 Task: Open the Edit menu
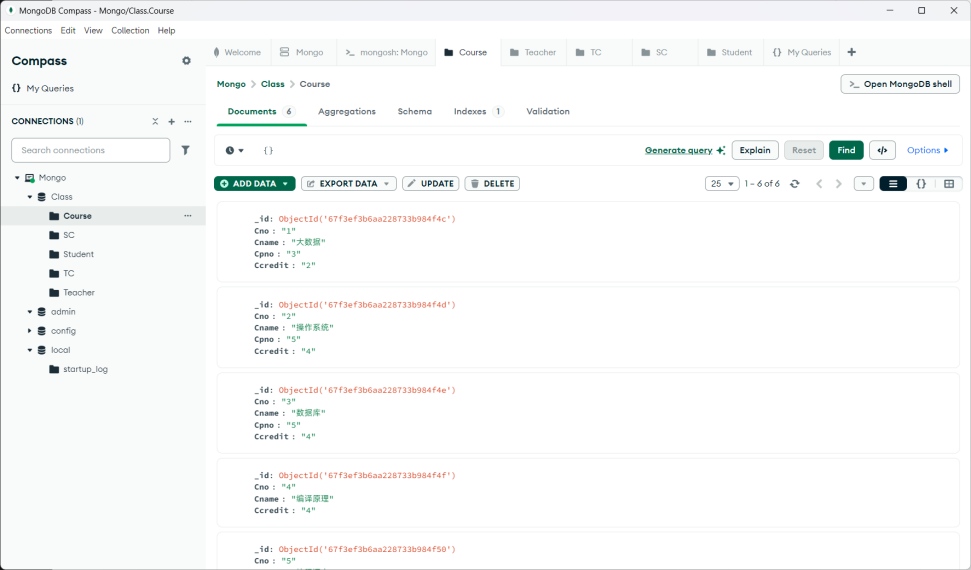tap(68, 30)
